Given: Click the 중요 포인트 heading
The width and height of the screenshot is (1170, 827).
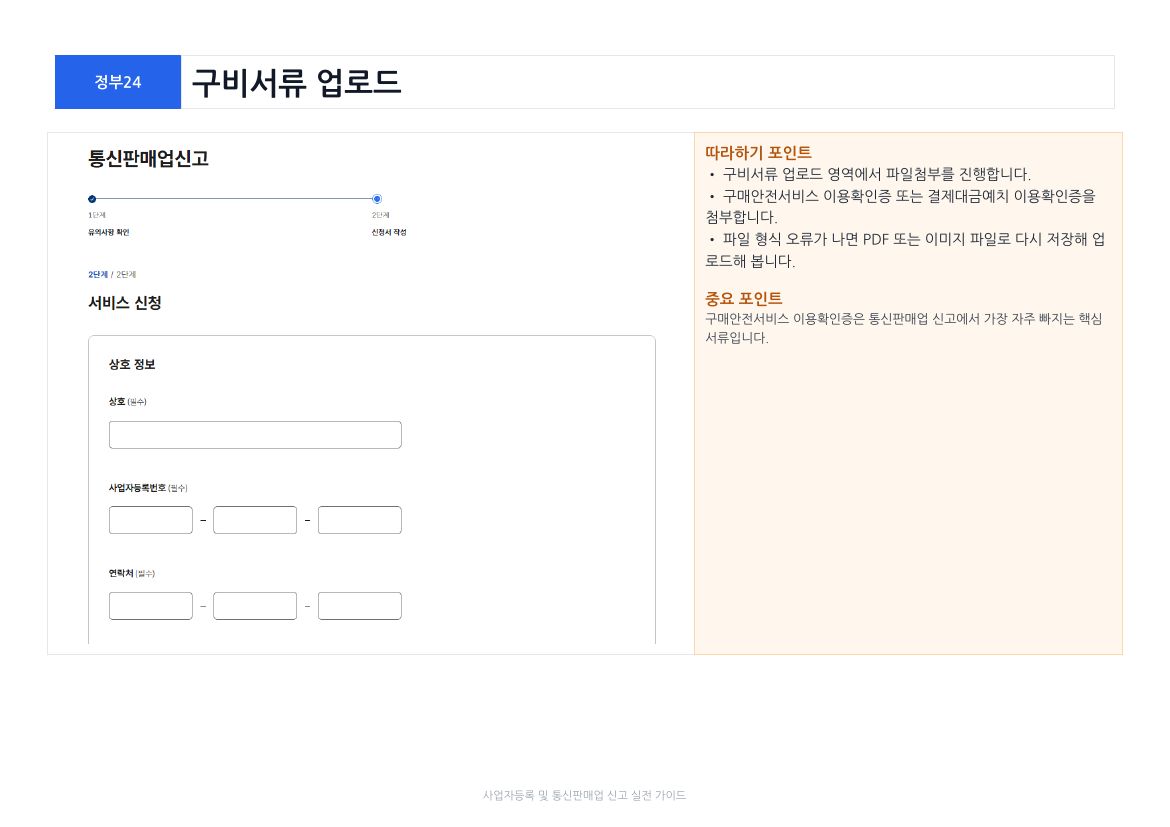Looking at the screenshot, I should coord(744,299).
